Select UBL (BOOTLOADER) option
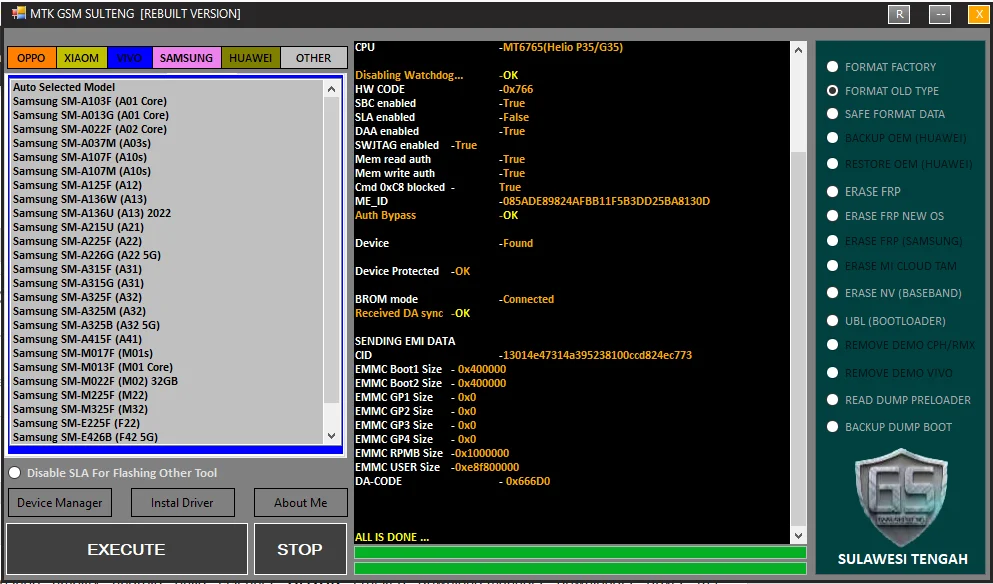The height and width of the screenshot is (584, 993). click(886, 321)
